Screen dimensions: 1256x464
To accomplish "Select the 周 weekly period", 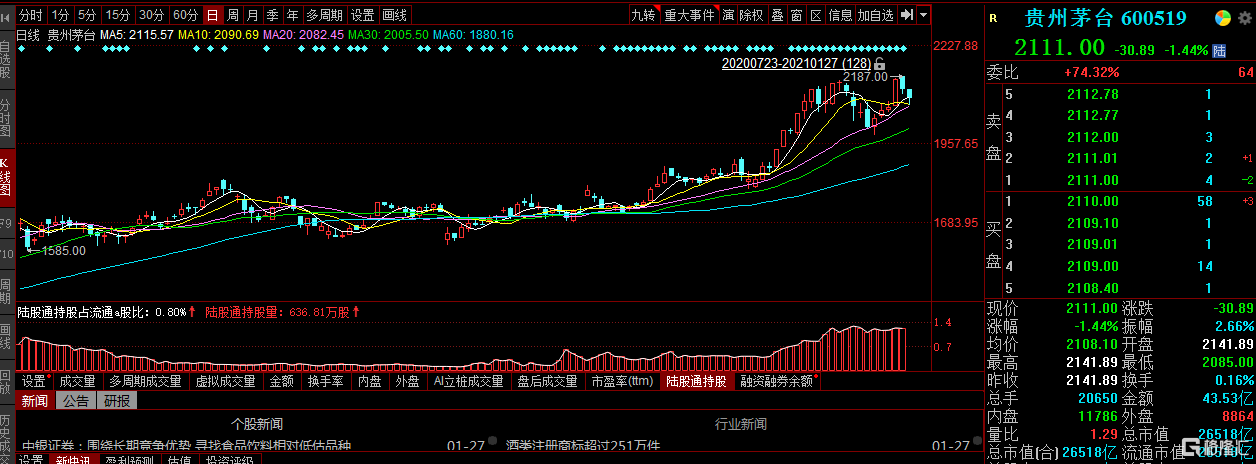I will pos(232,15).
